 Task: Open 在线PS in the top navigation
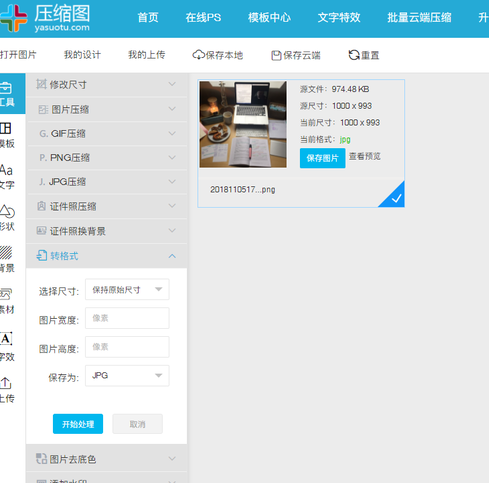203,17
